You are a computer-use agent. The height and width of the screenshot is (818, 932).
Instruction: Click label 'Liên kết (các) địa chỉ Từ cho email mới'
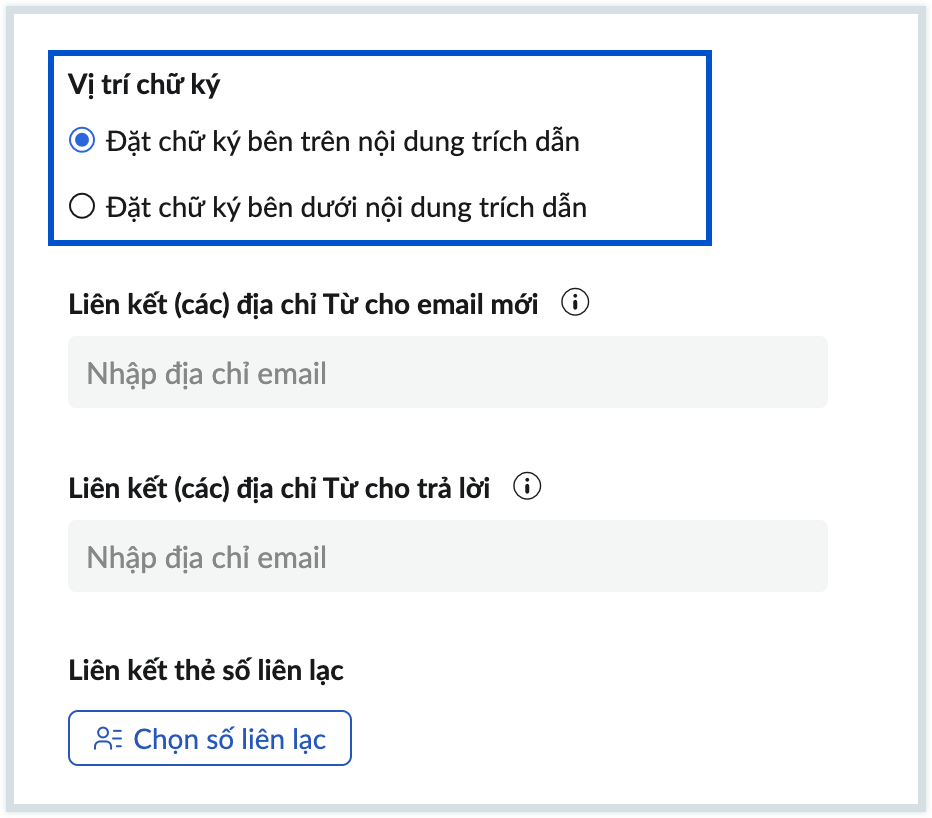304,304
